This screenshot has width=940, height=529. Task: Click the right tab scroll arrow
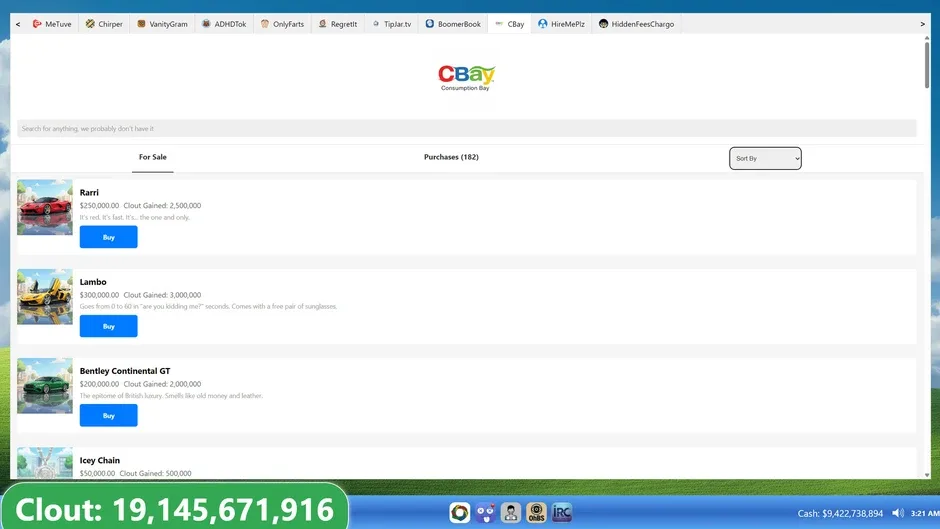(x=922, y=24)
